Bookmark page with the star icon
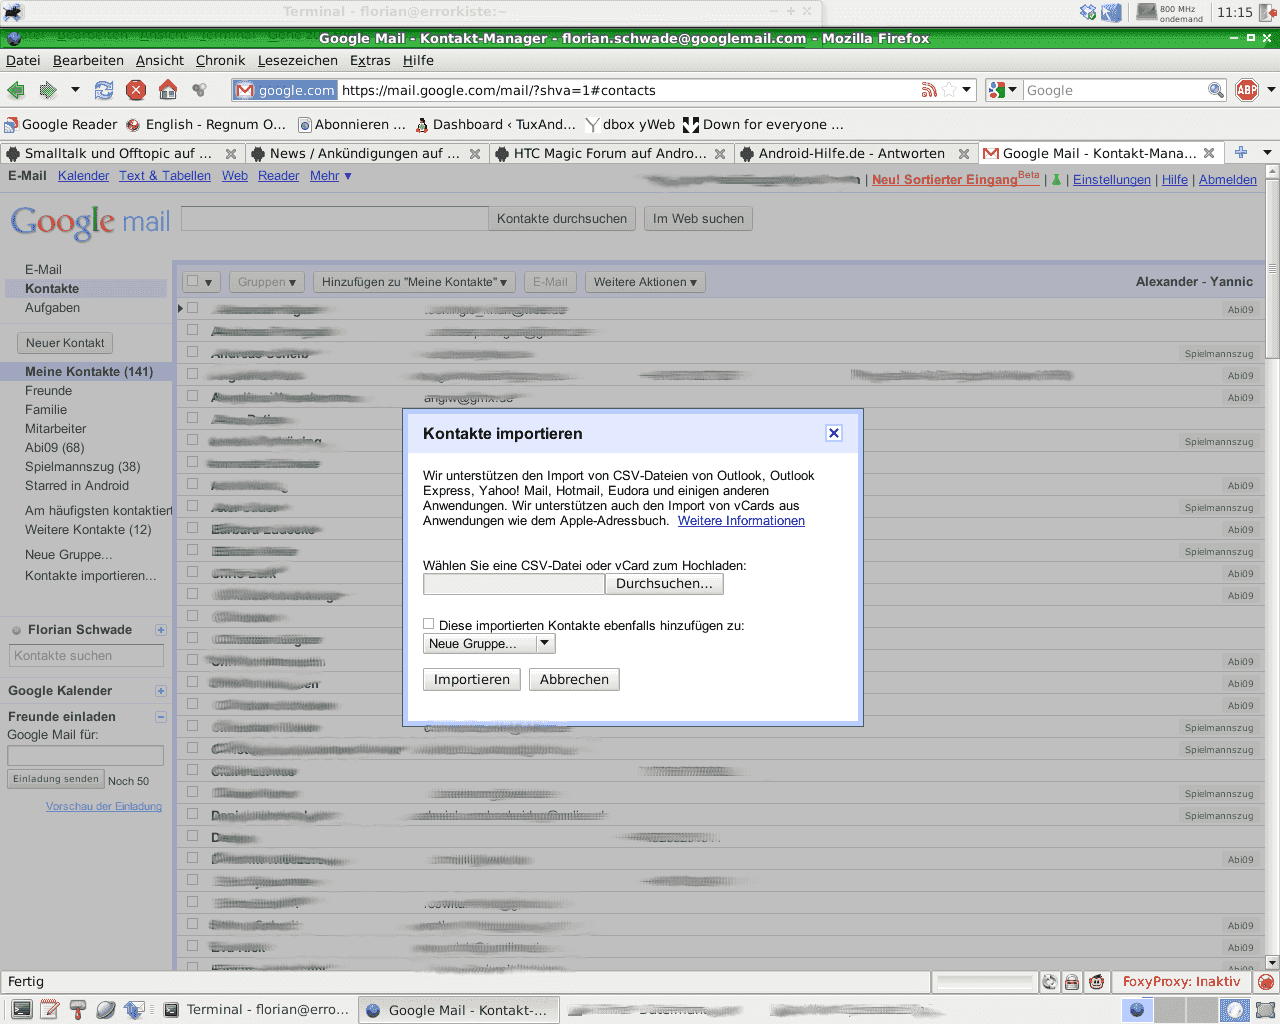Viewport: 1280px width, 1024px height. click(x=949, y=90)
